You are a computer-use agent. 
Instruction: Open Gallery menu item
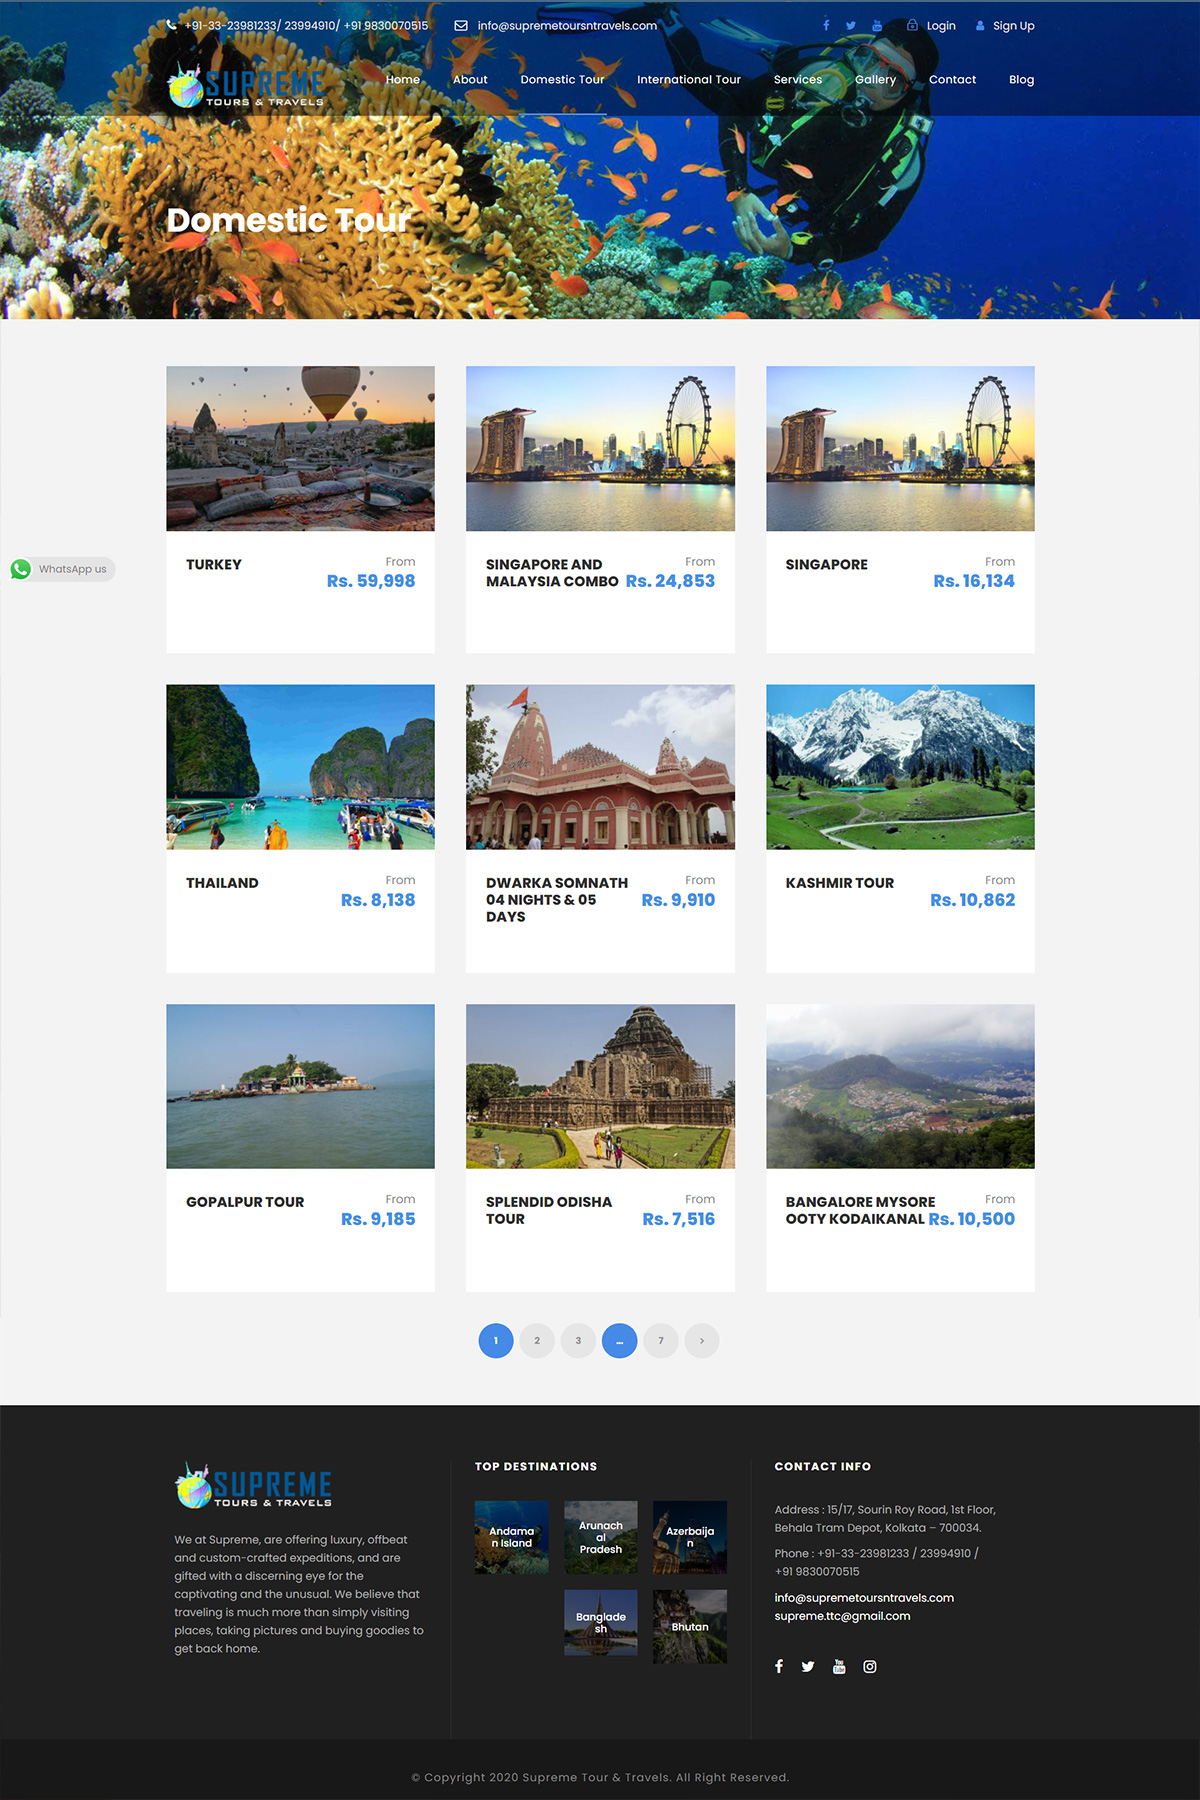point(875,79)
